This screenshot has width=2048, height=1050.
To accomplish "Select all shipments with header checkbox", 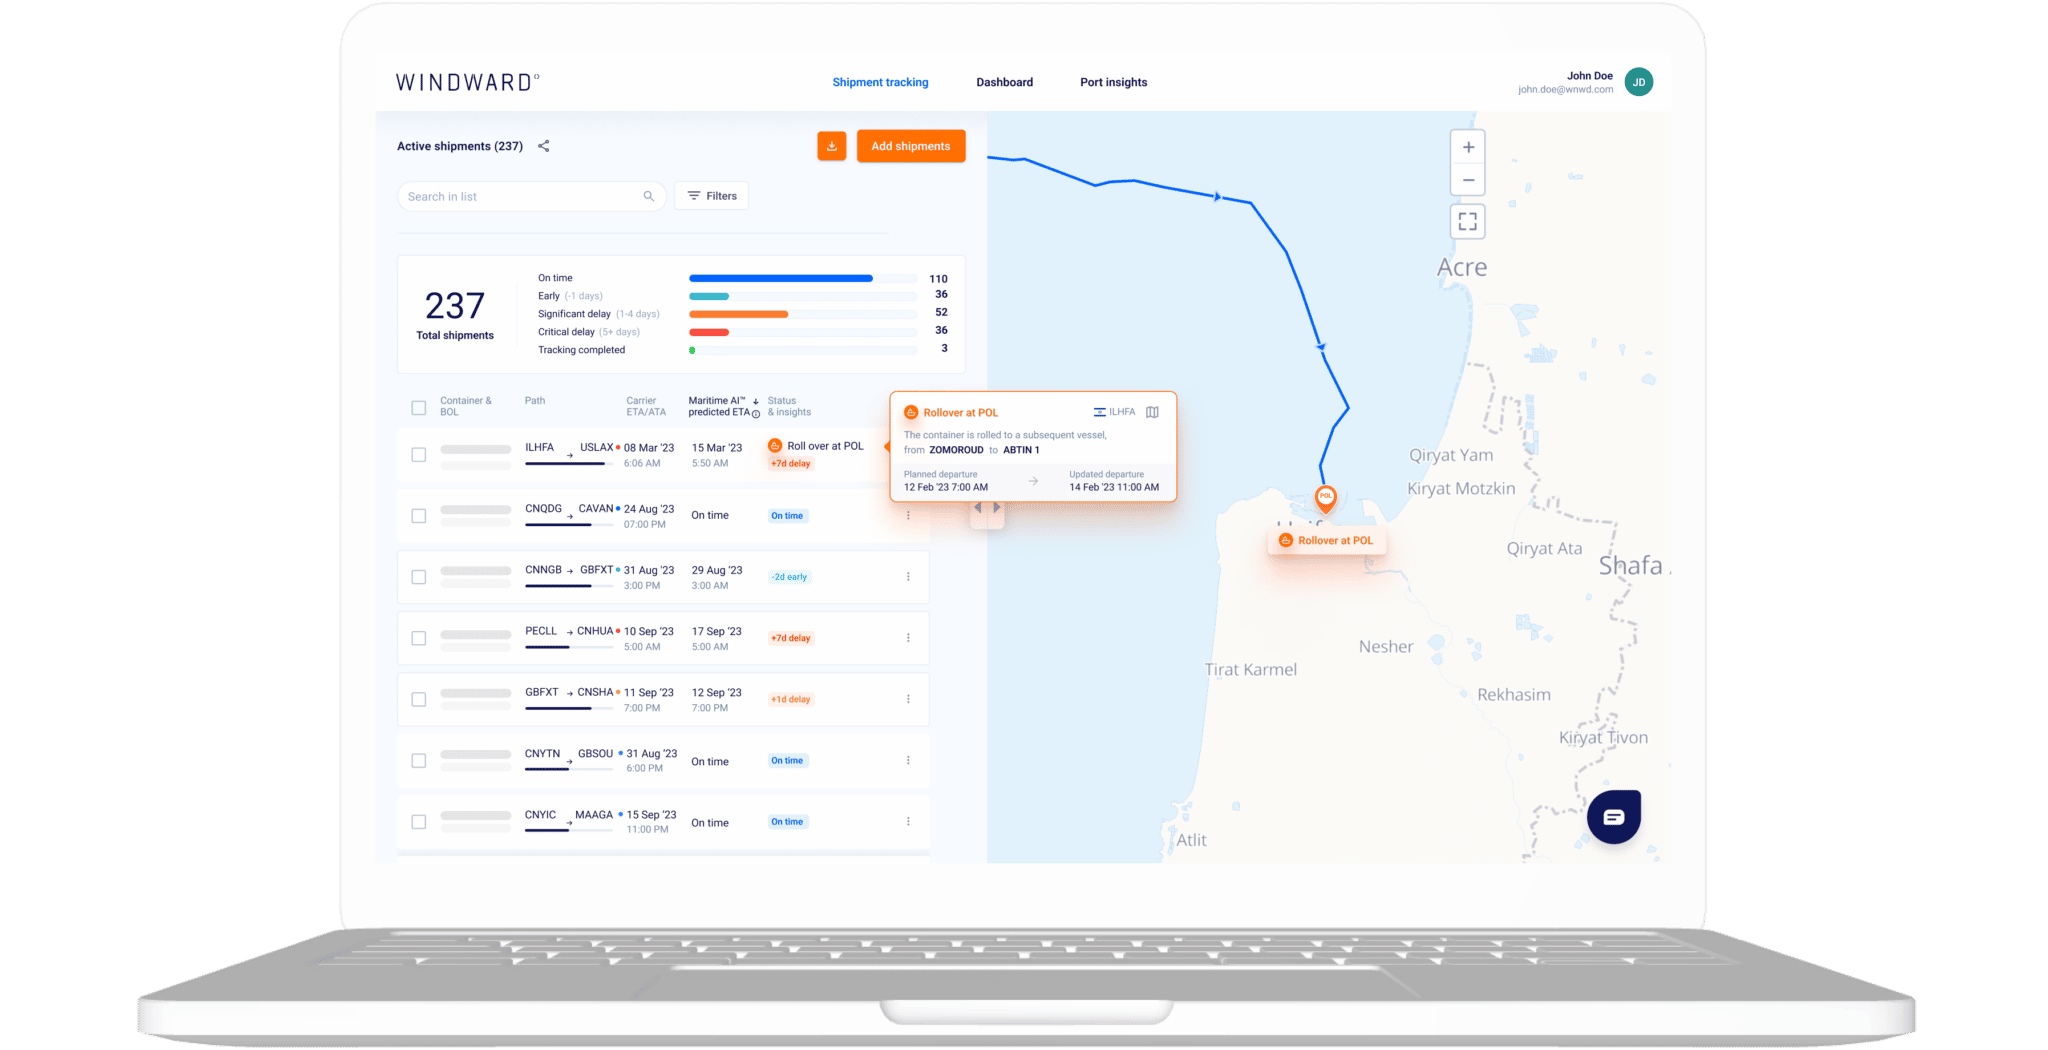I will [x=419, y=407].
